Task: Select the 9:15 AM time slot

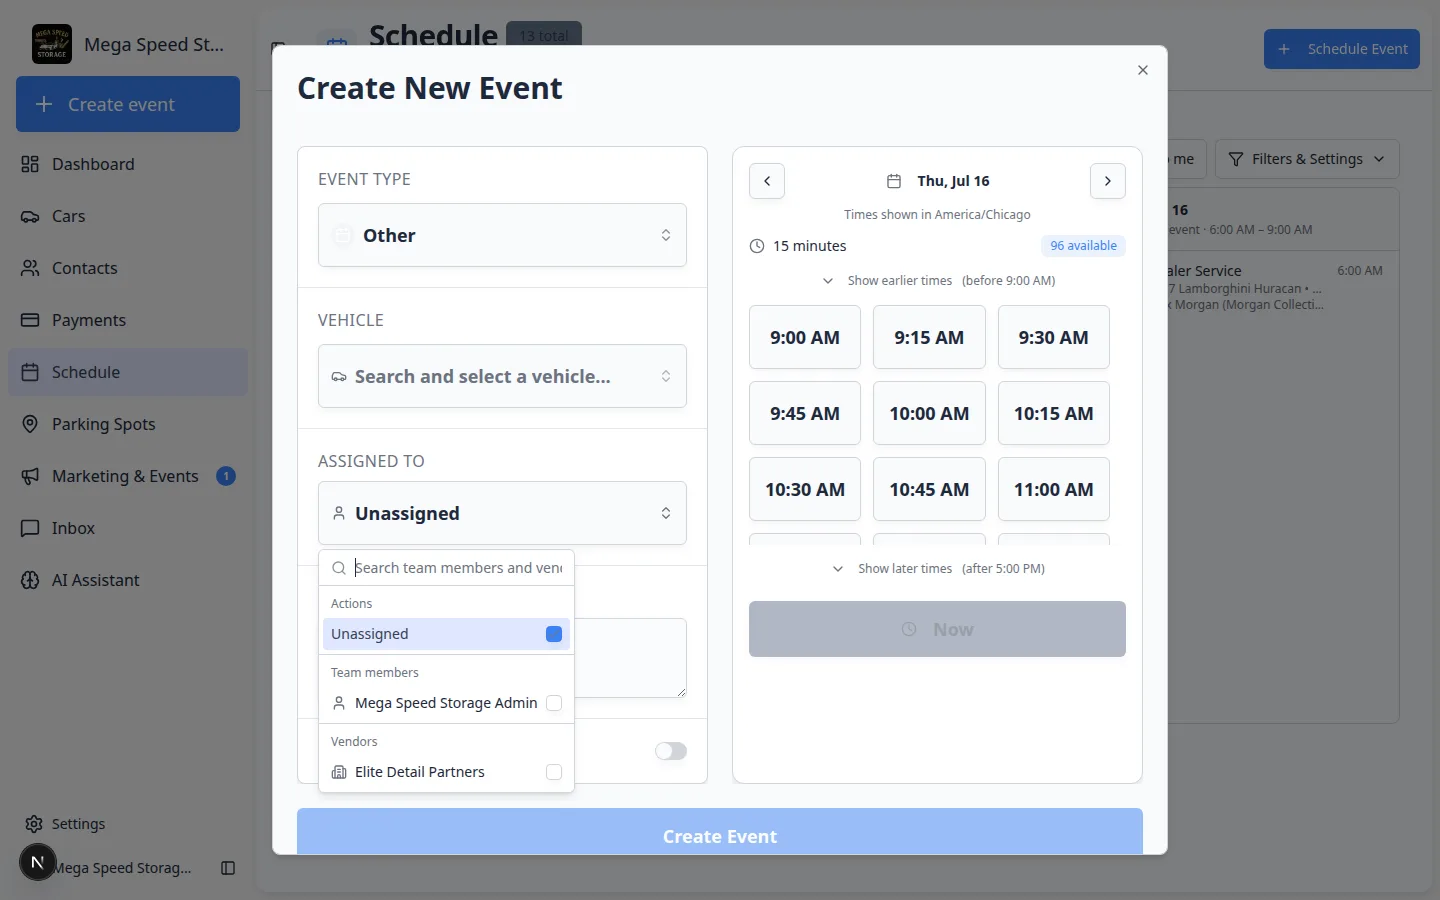Action: (x=929, y=337)
